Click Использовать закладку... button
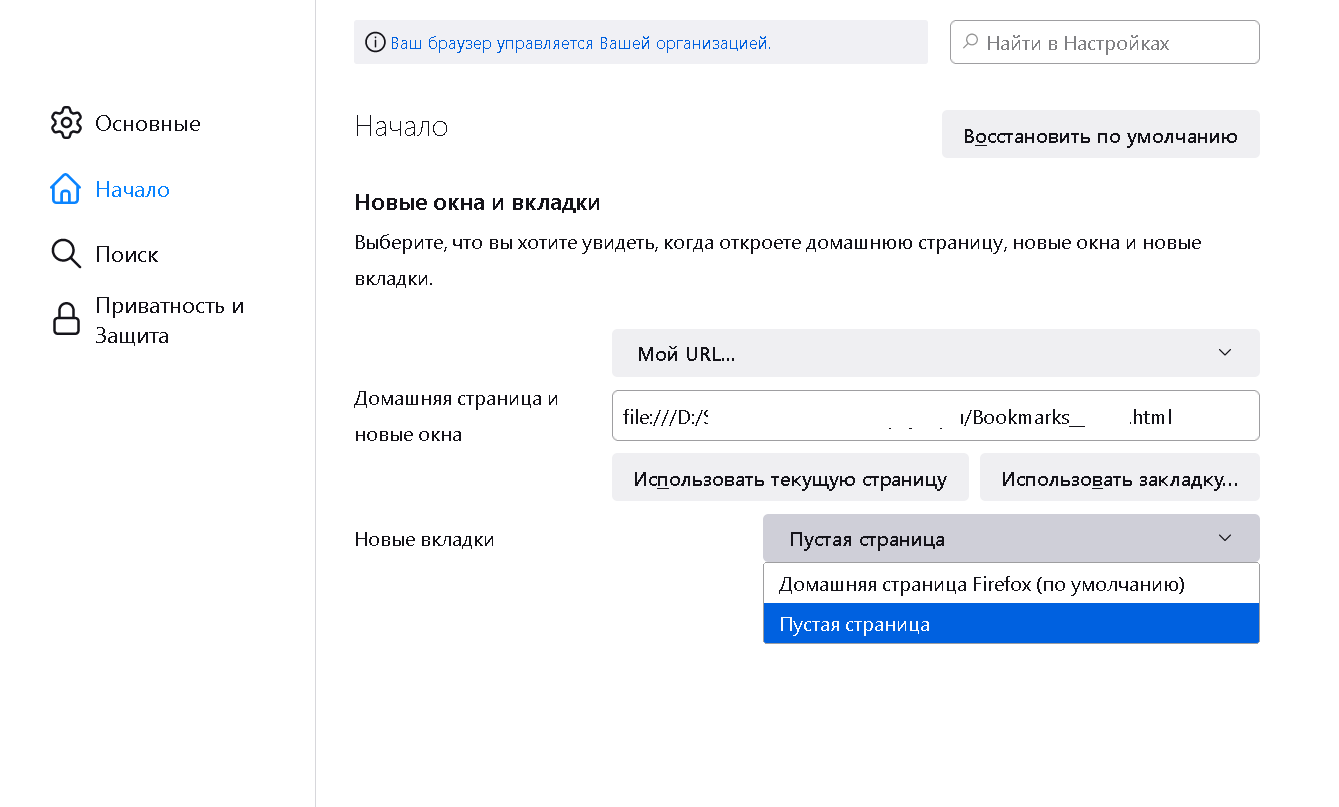 coord(1119,479)
